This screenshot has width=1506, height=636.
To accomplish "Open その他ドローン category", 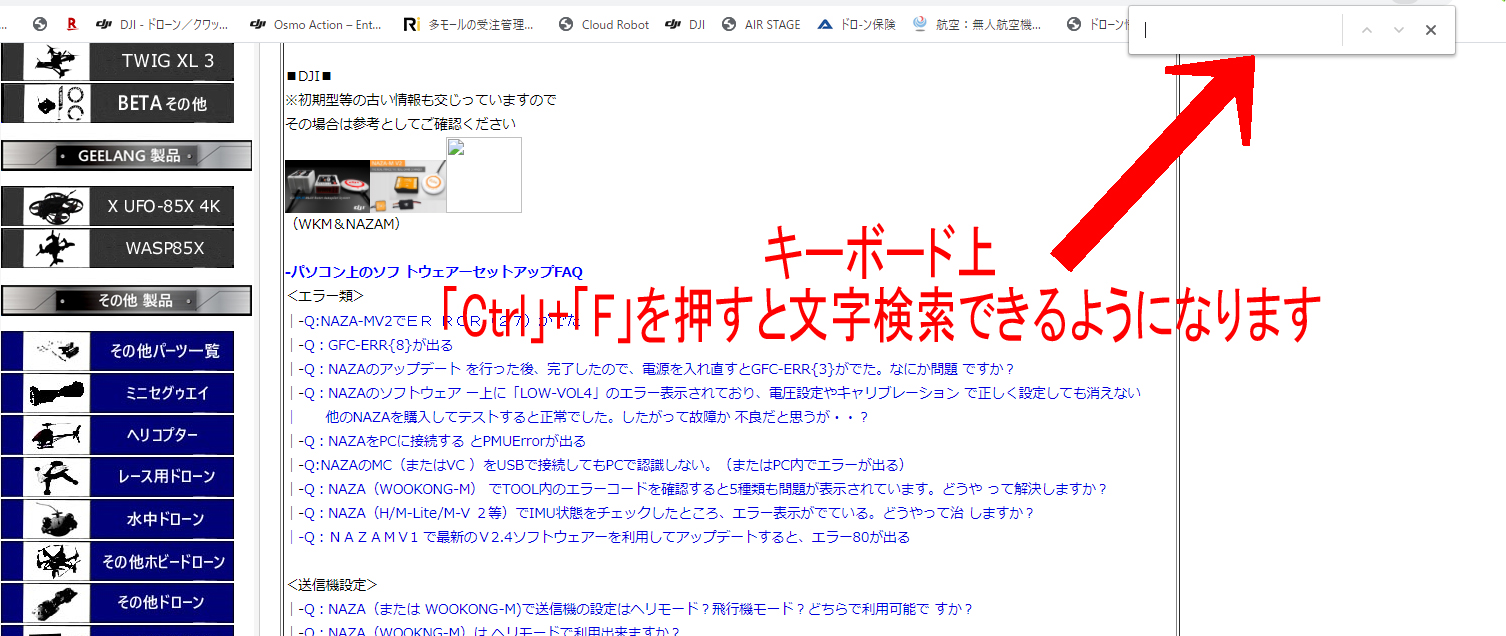I will 117,602.
